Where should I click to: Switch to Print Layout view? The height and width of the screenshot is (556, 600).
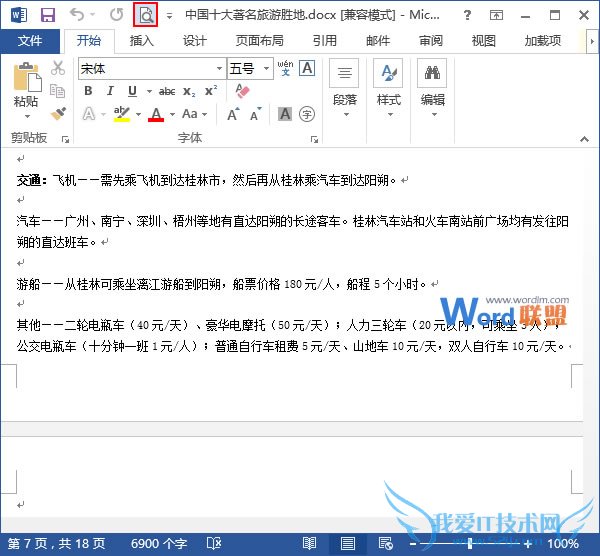(x=347, y=543)
